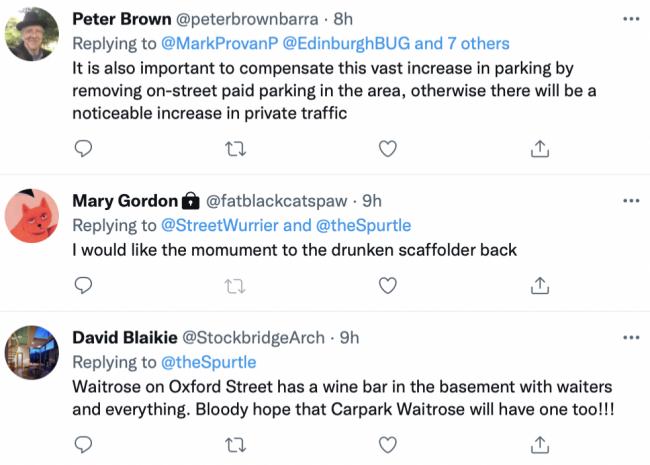Retweet Peter Brown's parking tweet
This screenshot has width=650, height=465.
(235, 149)
